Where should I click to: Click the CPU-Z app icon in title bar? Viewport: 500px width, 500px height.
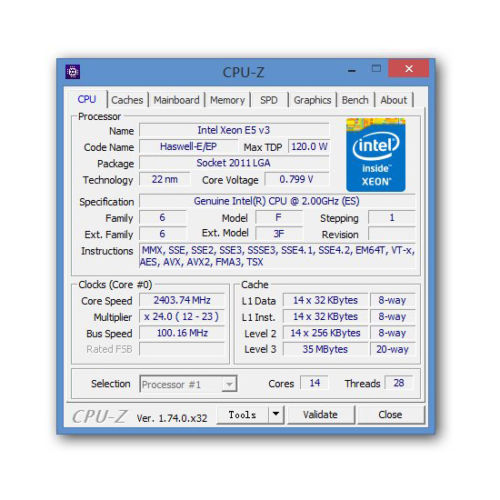73,72
